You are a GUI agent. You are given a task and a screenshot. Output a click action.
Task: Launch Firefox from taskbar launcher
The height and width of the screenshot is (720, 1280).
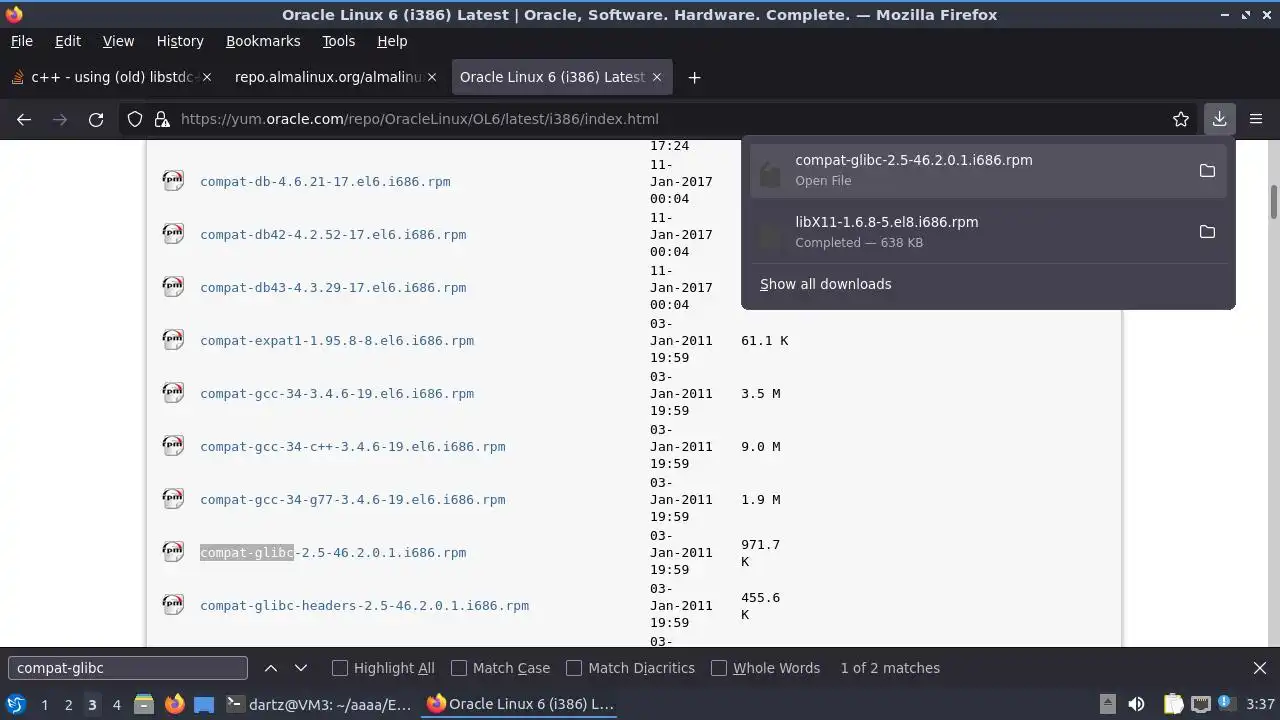click(x=174, y=704)
